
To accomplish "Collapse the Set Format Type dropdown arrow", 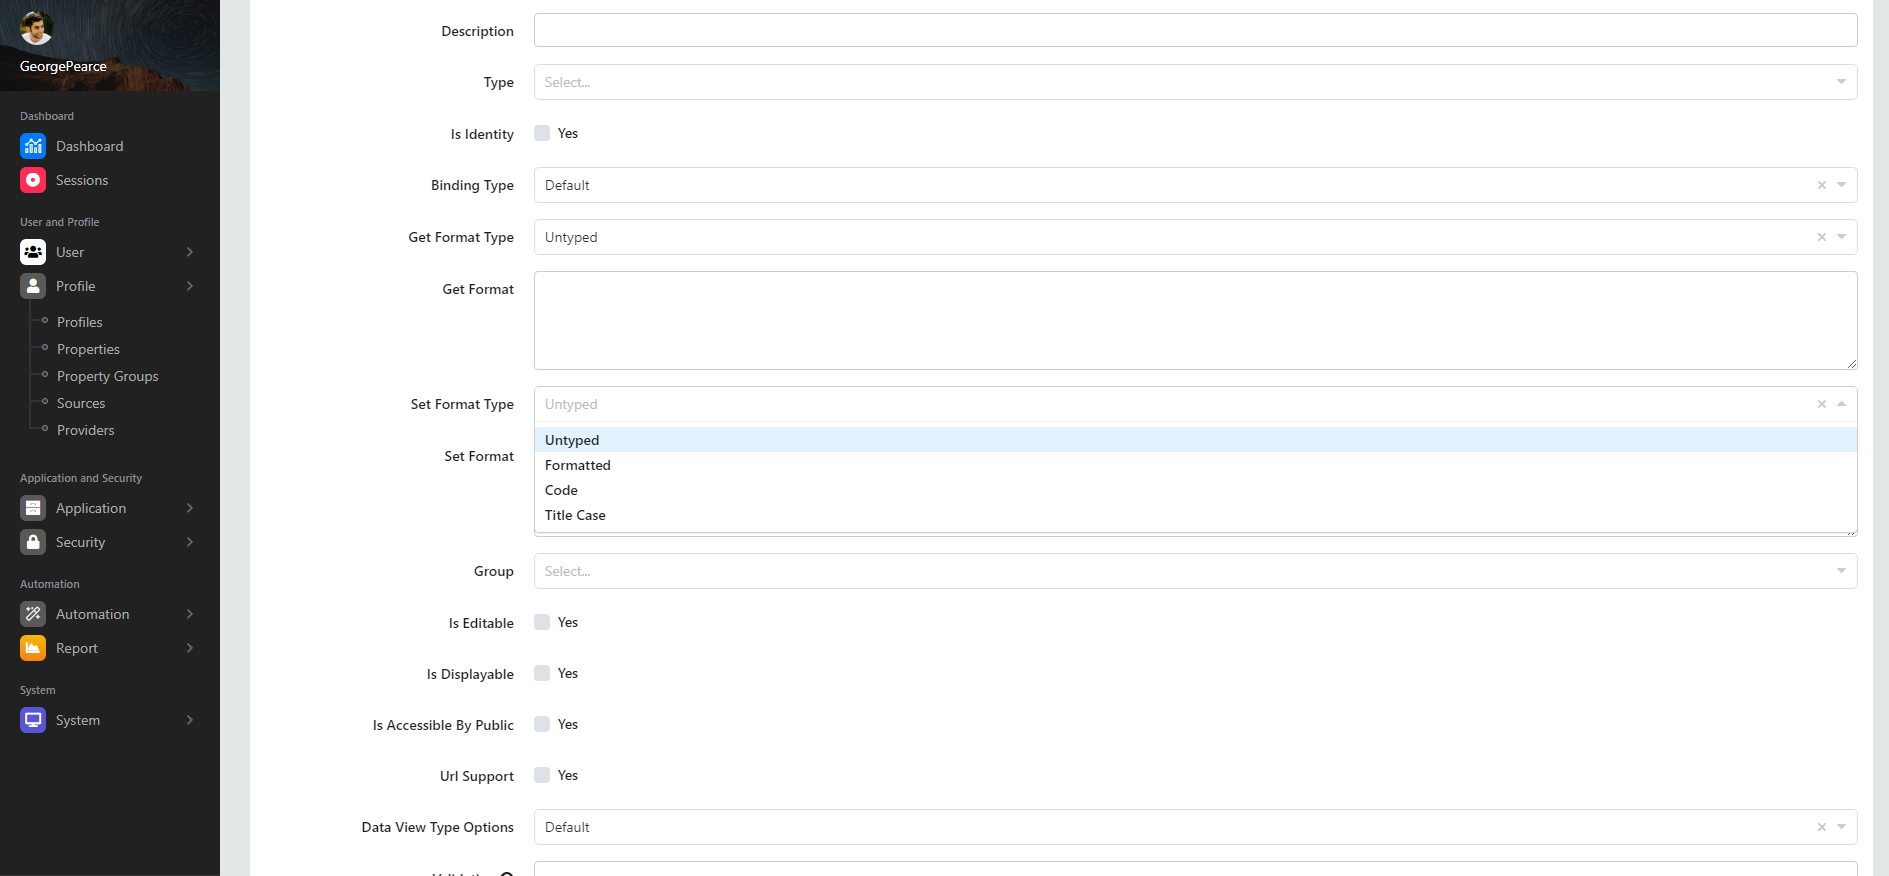I will click(1842, 404).
